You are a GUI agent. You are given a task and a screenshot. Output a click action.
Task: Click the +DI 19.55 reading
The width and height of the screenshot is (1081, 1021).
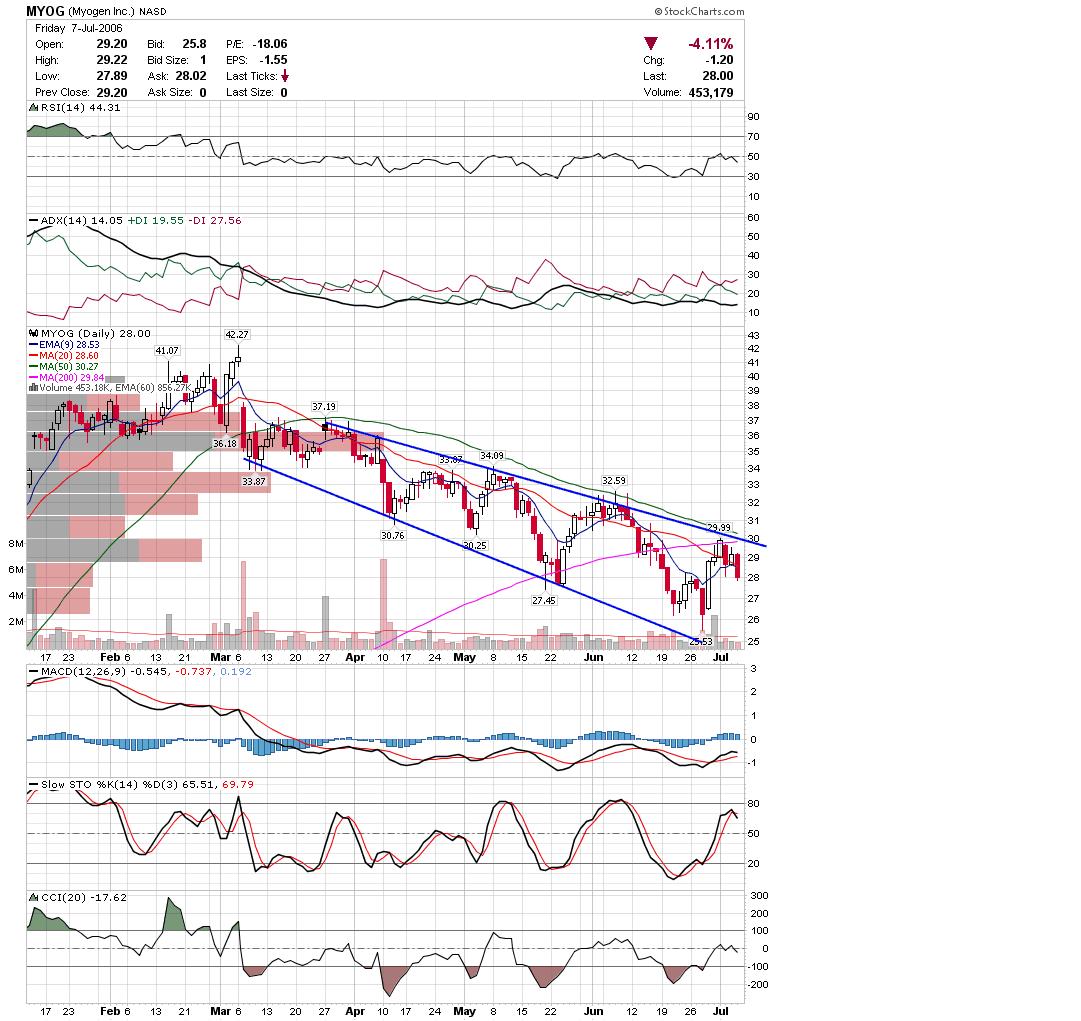pyautogui.click(x=156, y=221)
